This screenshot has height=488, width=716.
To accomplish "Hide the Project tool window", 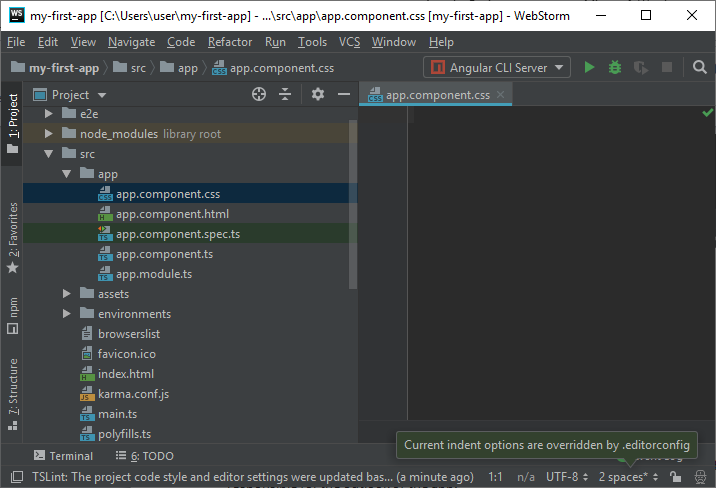I will click(344, 94).
